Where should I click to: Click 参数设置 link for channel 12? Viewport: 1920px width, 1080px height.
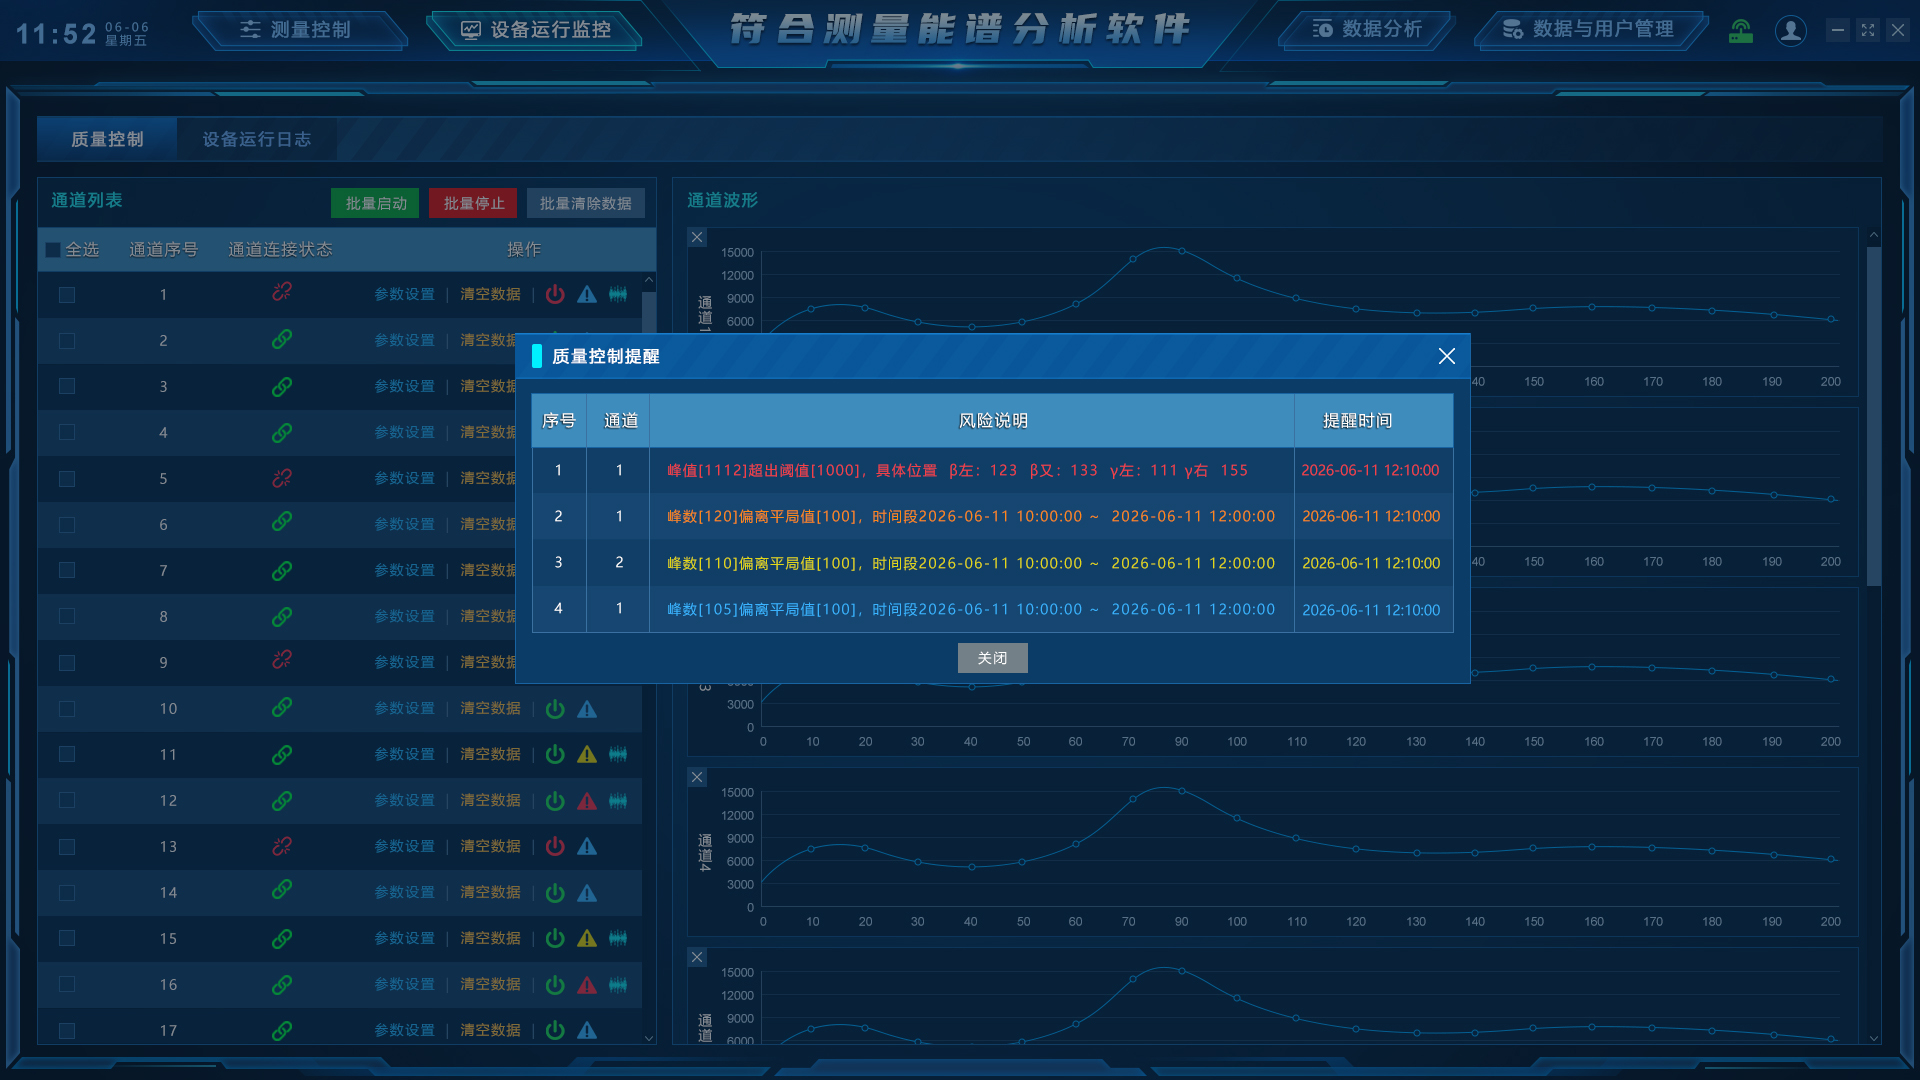(404, 801)
